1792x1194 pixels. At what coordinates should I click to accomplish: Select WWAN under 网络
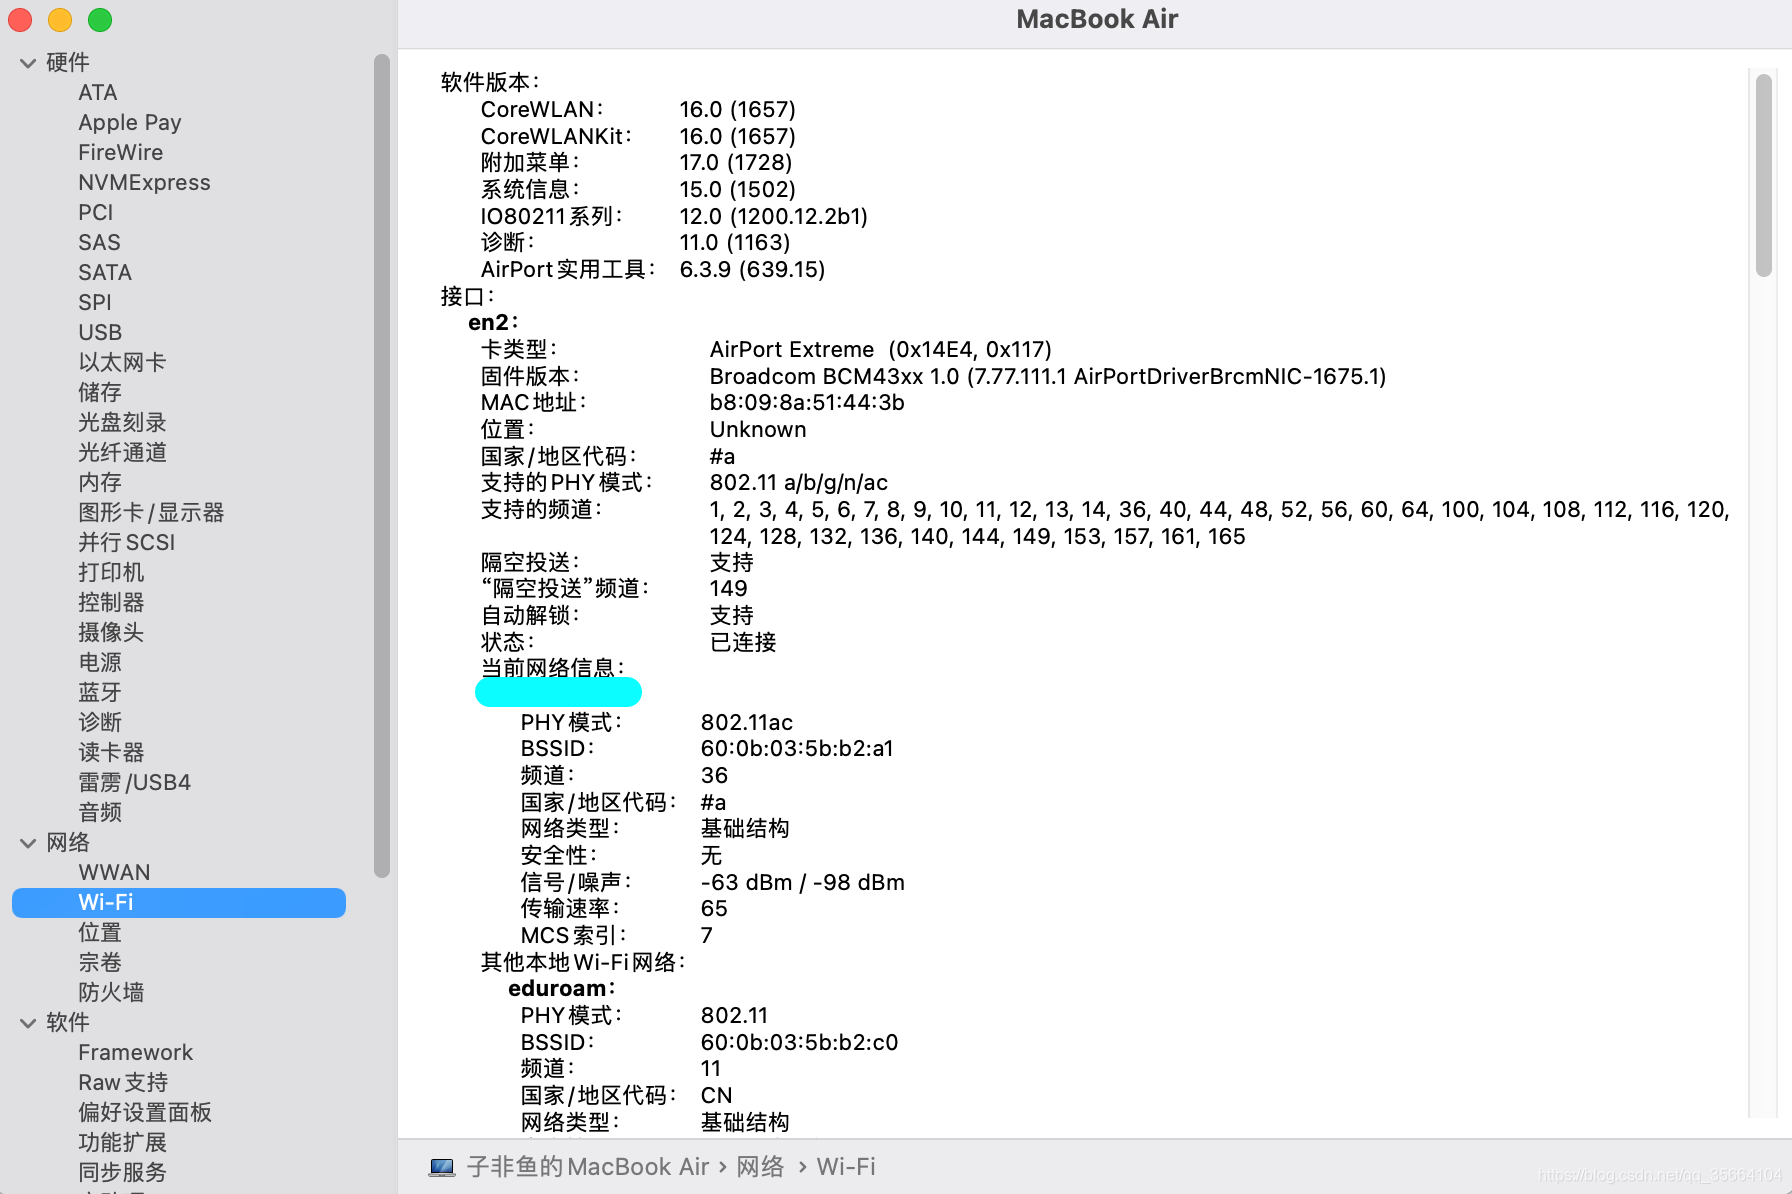click(114, 873)
